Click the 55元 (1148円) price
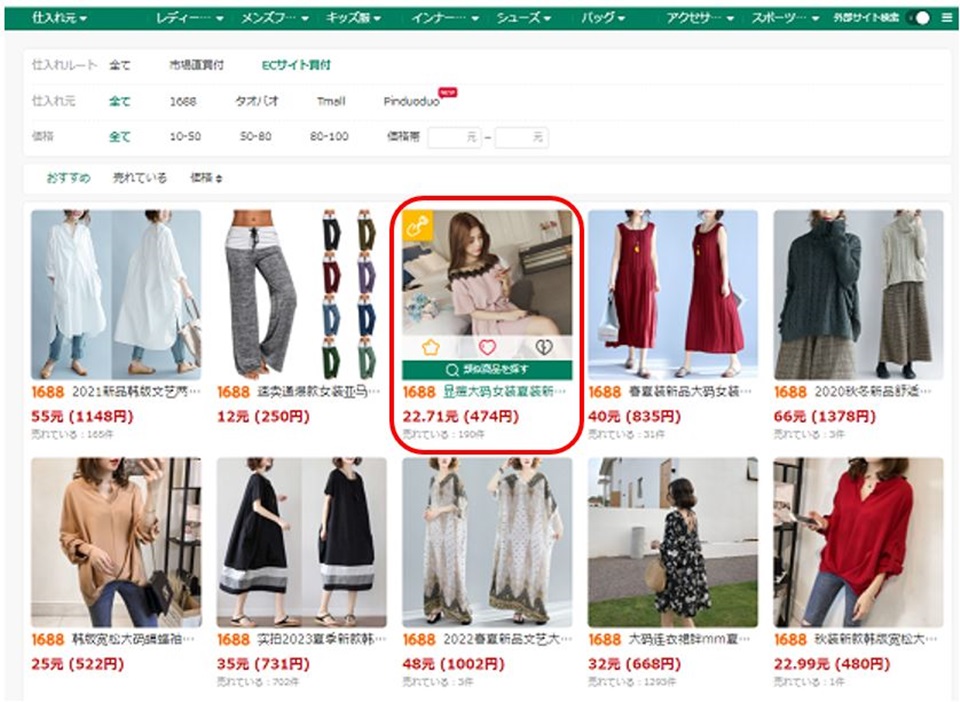Viewport: 960px width, 702px height. (82, 417)
